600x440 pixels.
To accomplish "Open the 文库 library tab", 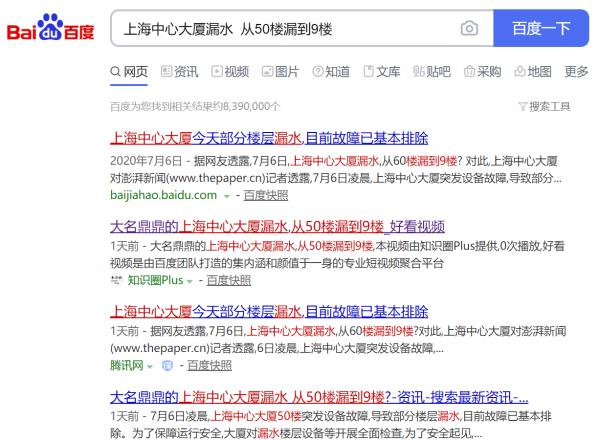I will click(383, 72).
